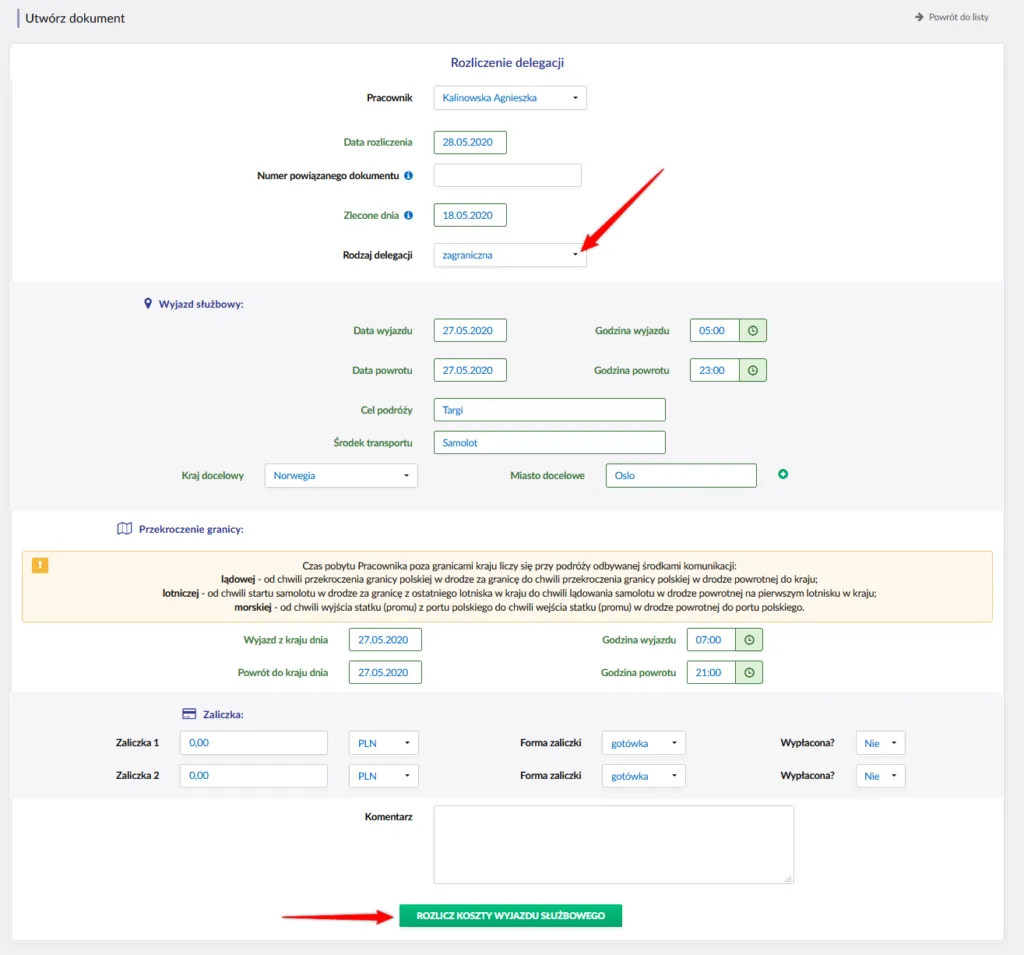Expand Forma zaliczki dropdown for Zaliczka 2

tap(643, 776)
